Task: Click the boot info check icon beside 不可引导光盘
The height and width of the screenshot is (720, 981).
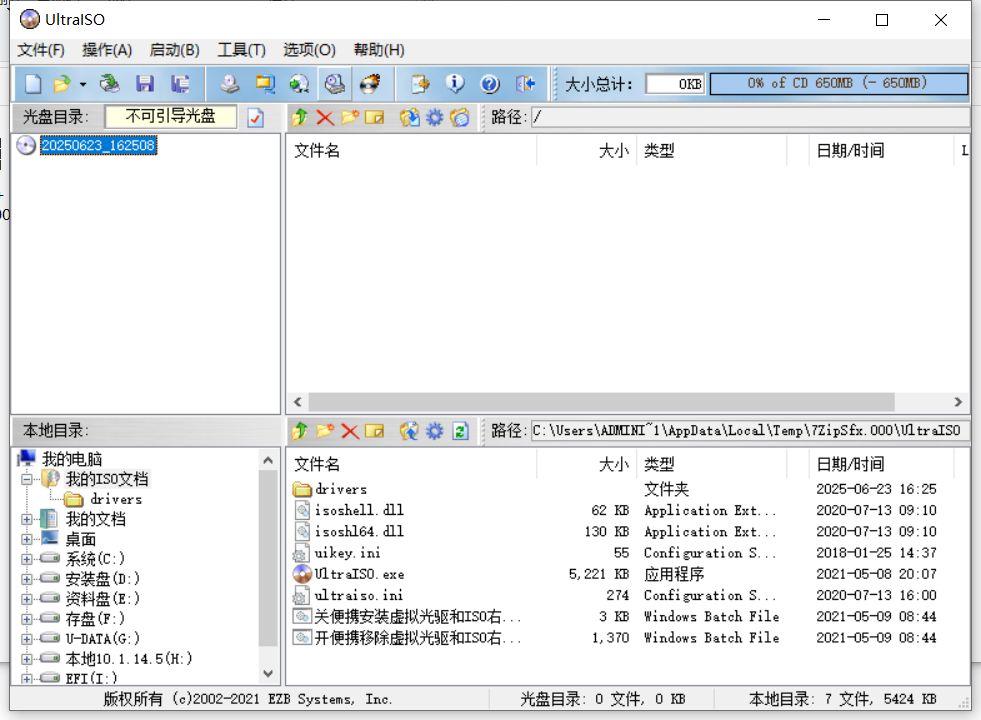Action: (x=255, y=117)
